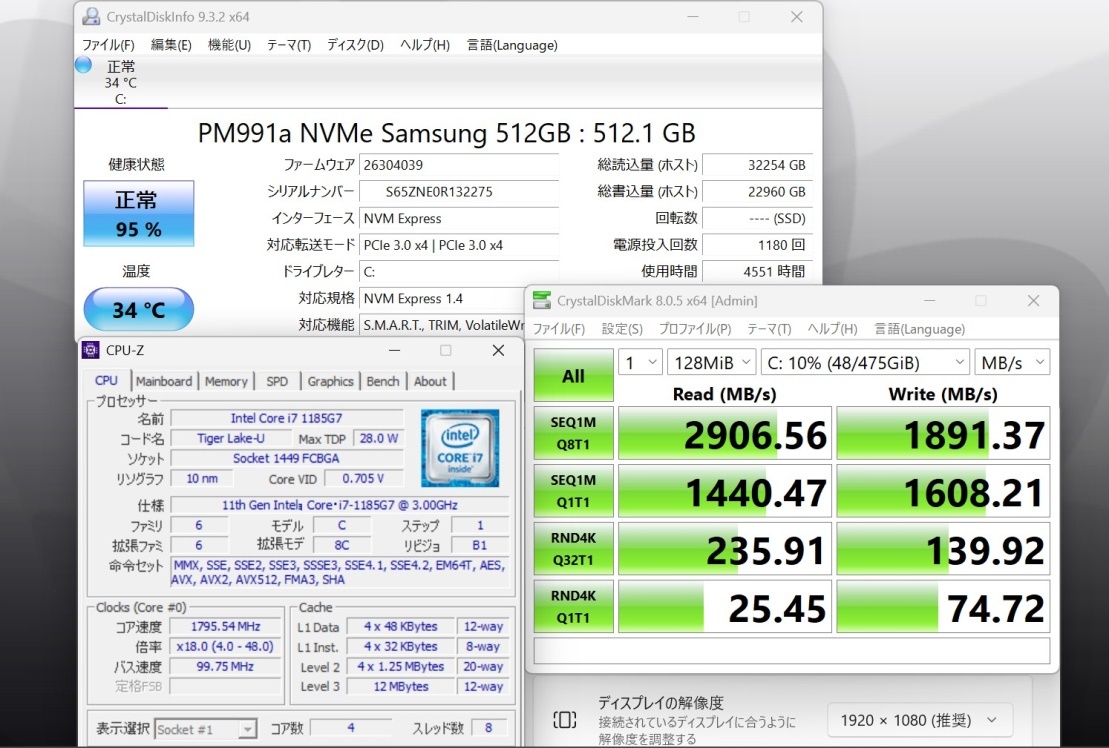The height and width of the screenshot is (748, 1109).
Task: Open 編集(E) menu in CrystalDiskInfo
Action: point(171,45)
